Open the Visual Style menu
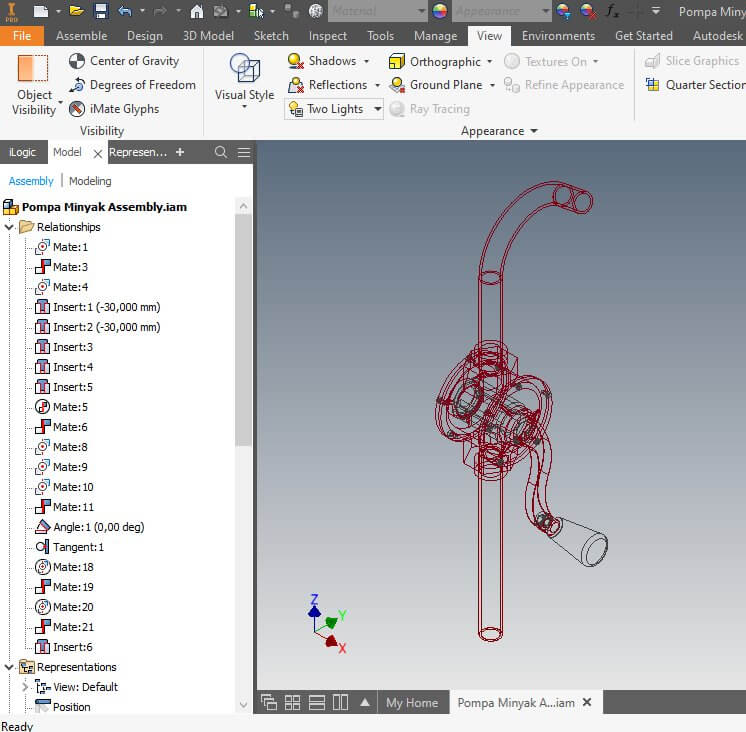This screenshot has height=732, width=746. (x=245, y=81)
